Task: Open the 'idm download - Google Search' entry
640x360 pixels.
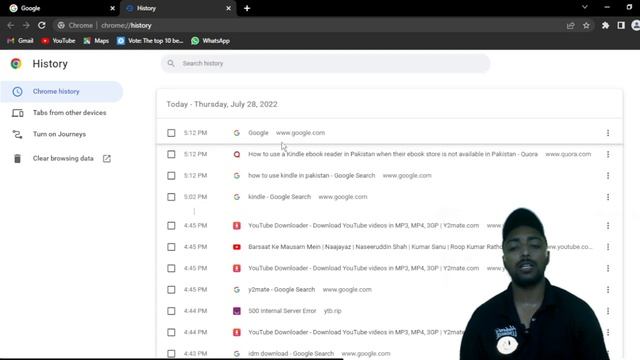Action: pyautogui.click(x=291, y=353)
